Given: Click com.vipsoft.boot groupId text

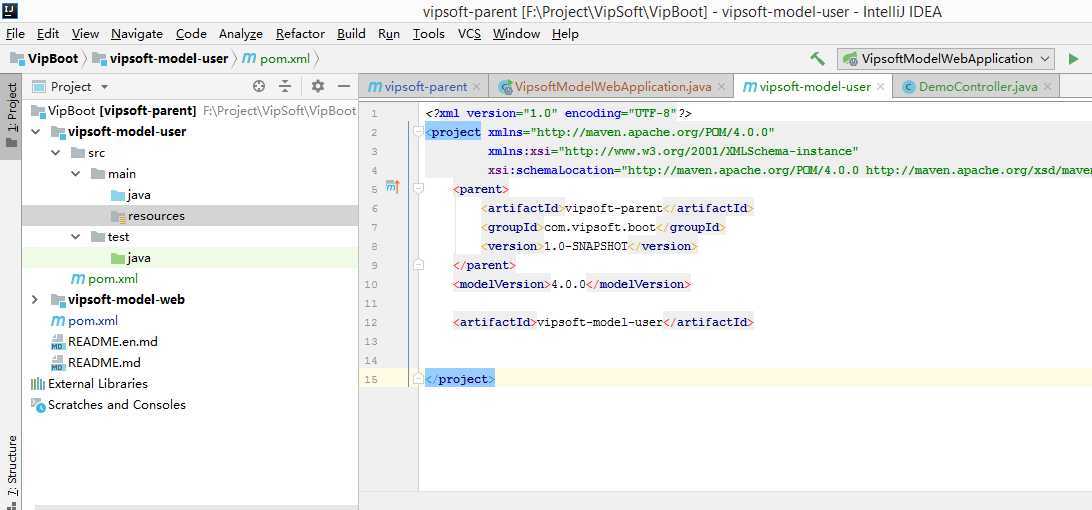Looking at the screenshot, I should 600,227.
